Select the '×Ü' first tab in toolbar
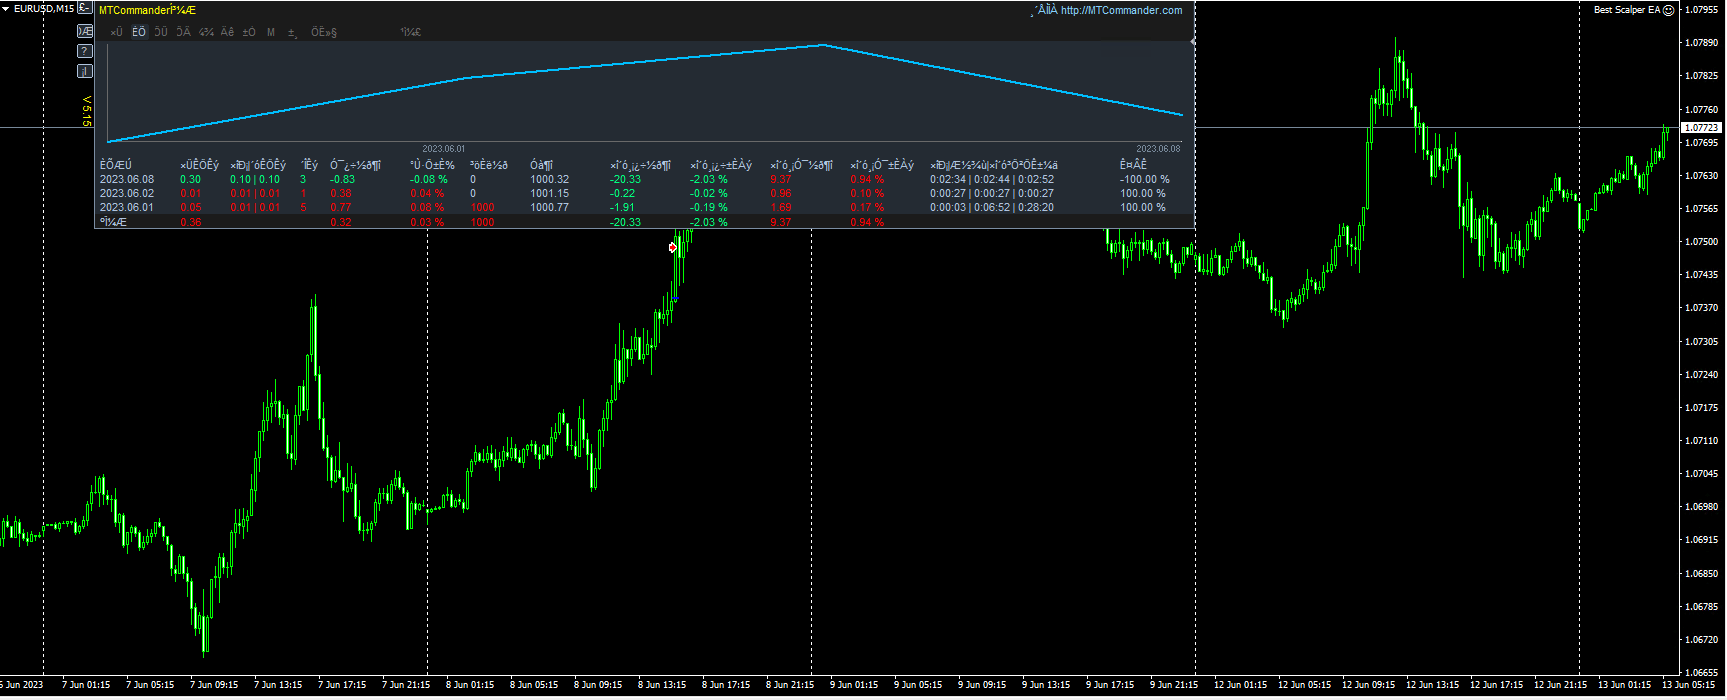Screen dimensions: 1727x700 point(116,32)
